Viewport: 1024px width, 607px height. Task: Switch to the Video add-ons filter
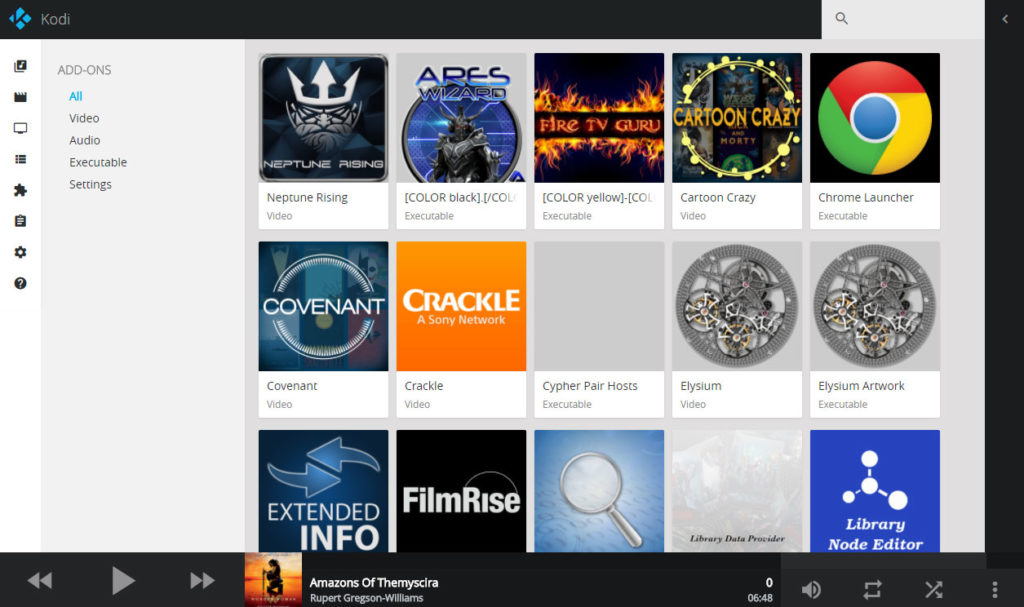point(84,118)
